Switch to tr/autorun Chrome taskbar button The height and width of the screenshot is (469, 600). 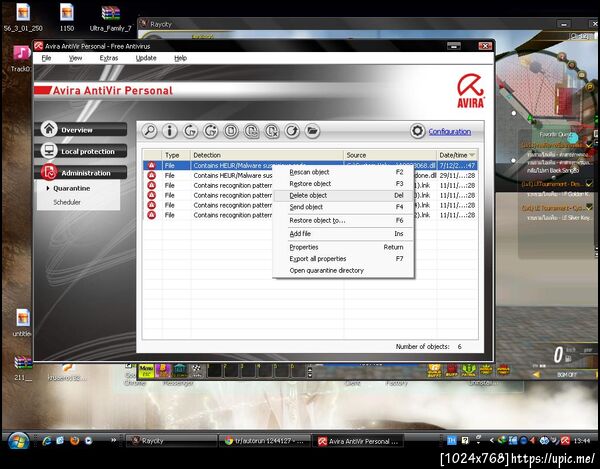(264, 441)
